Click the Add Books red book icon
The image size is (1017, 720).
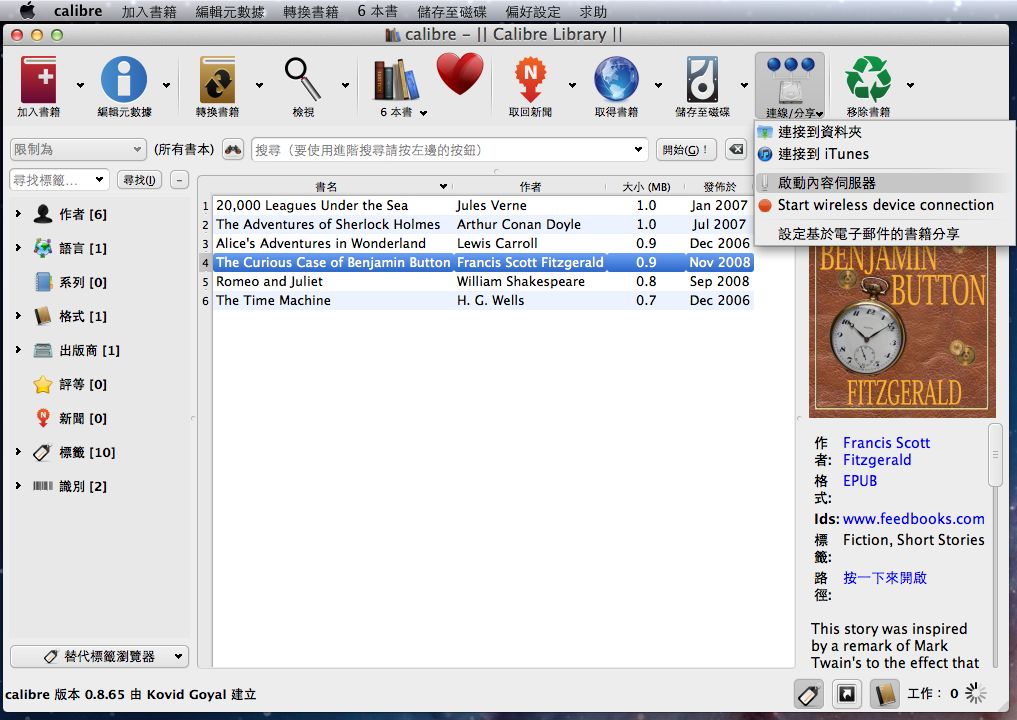(x=39, y=80)
